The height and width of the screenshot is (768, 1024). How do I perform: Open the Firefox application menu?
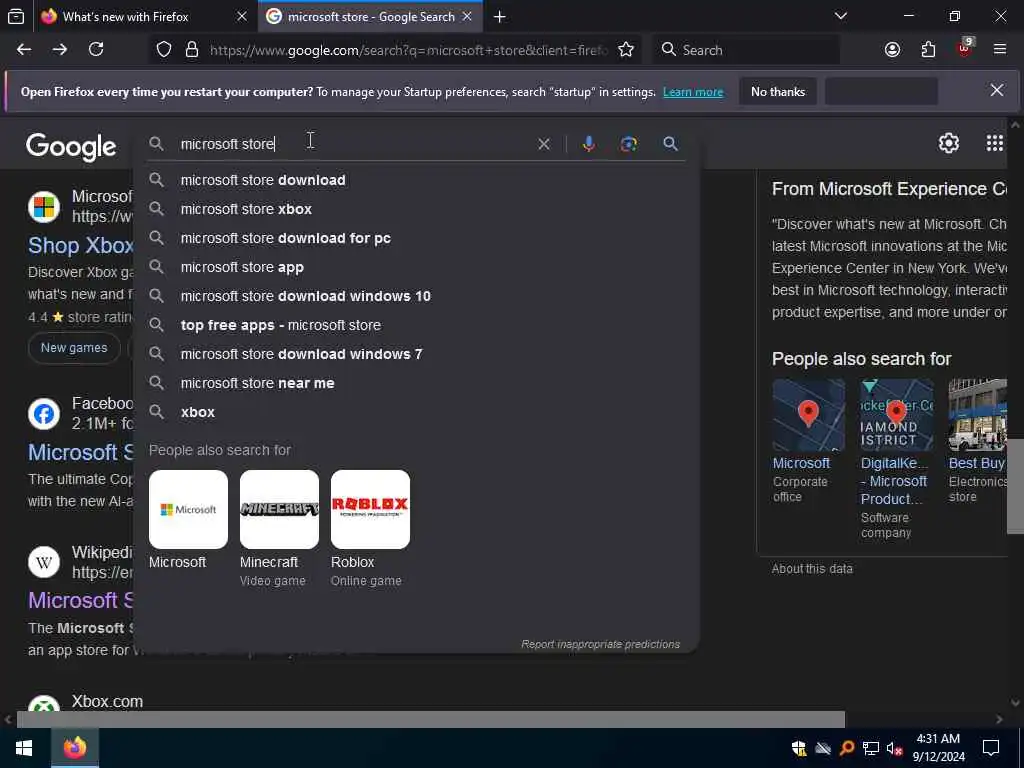tap(1000, 50)
